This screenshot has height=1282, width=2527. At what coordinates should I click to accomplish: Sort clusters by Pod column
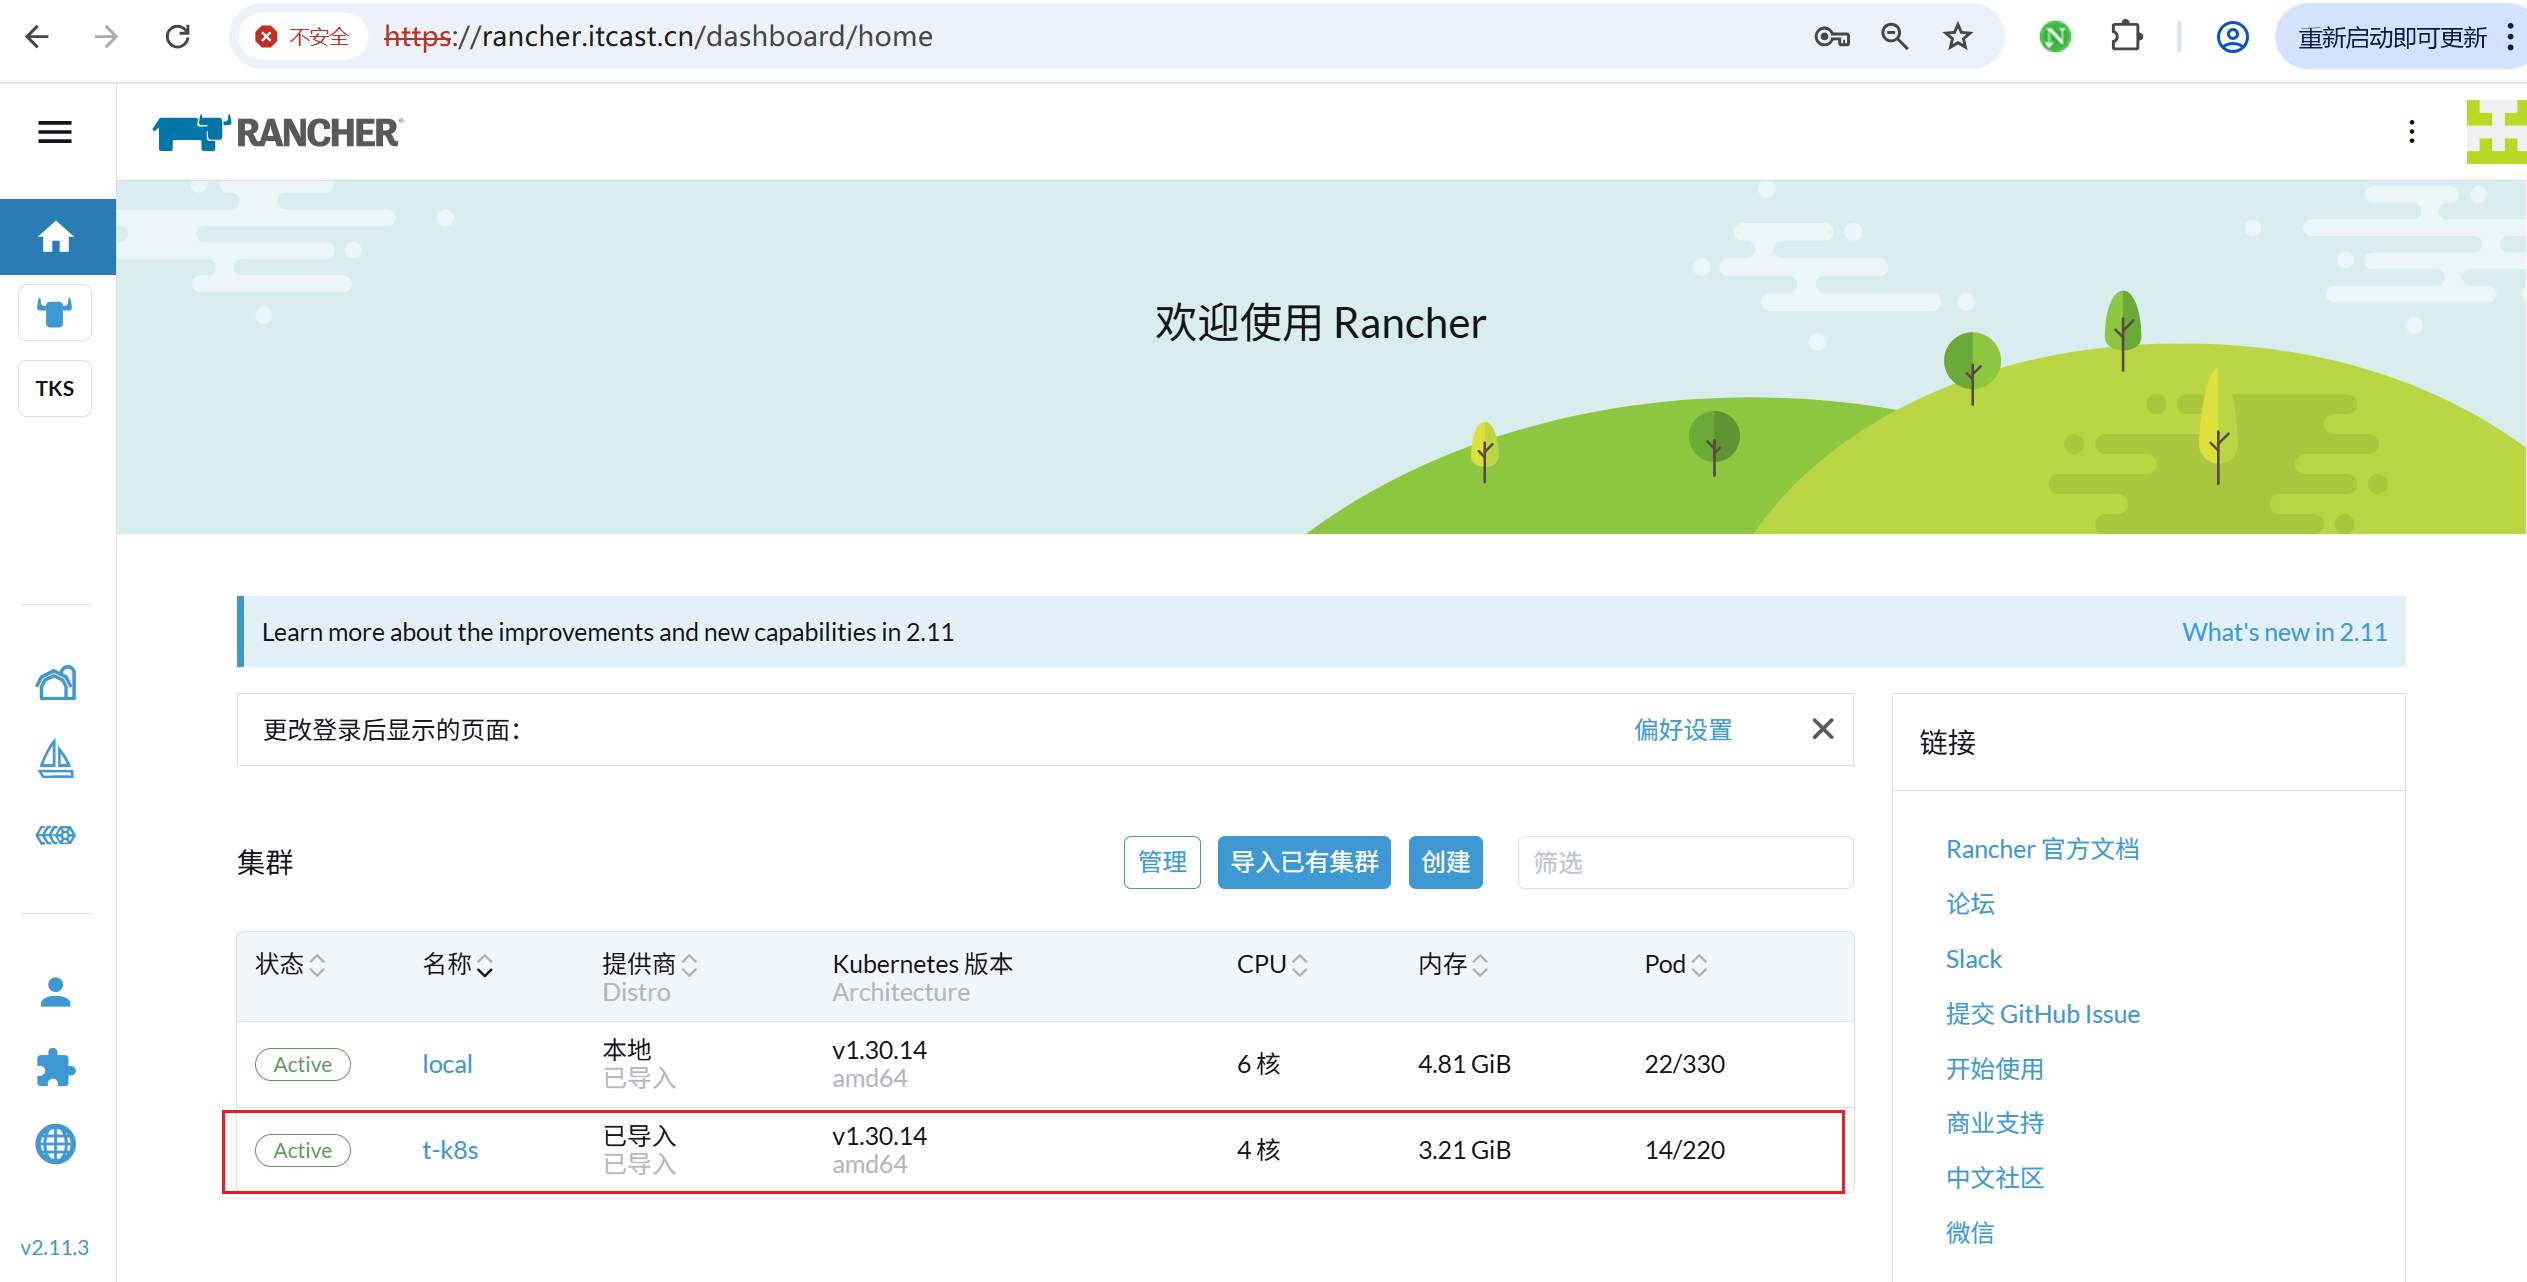(x=1676, y=964)
